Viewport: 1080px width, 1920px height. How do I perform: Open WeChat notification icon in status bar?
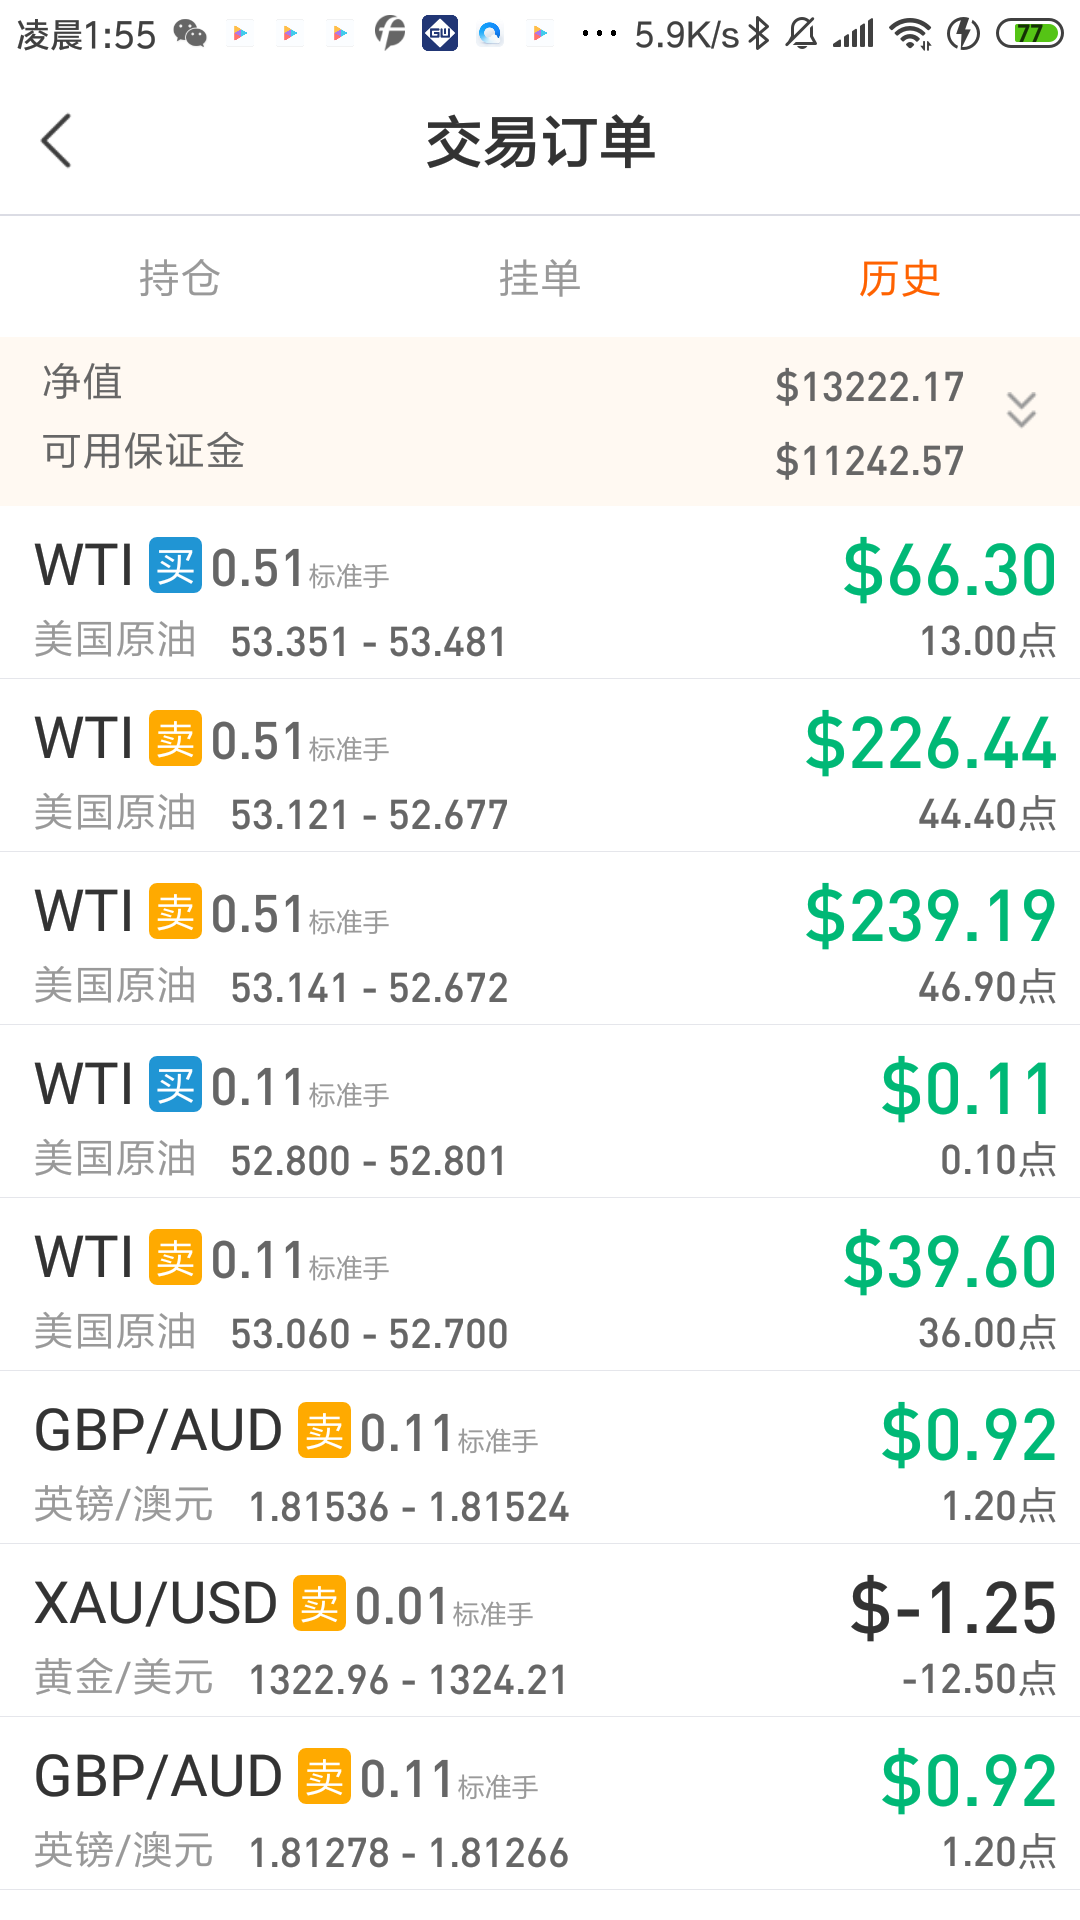pos(190,34)
